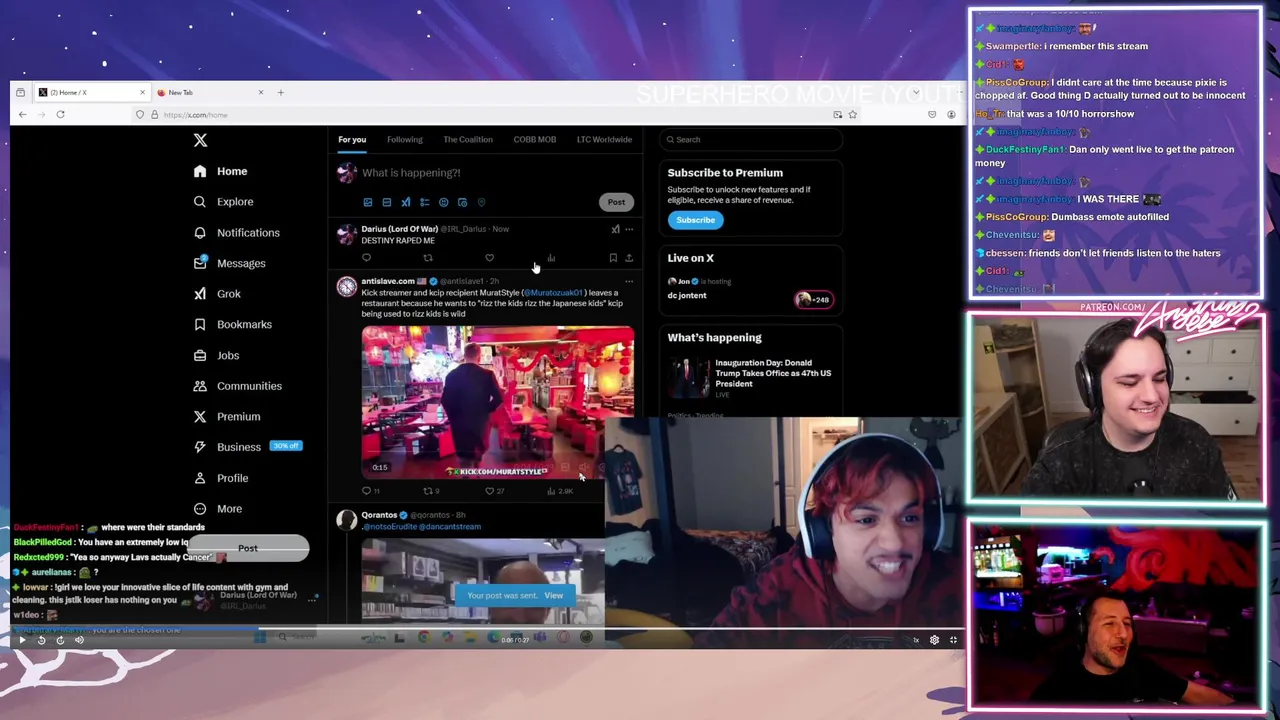Rewind using the skip-back player button
The height and width of the screenshot is (720, 1280).
[x=41, y=640]
